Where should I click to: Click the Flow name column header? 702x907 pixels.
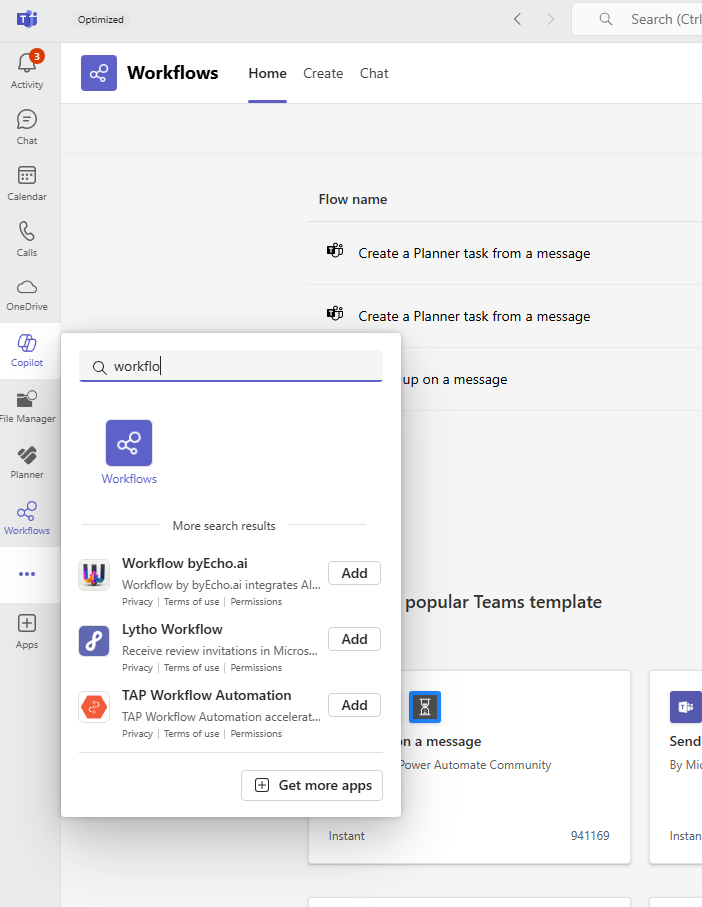coord(353,200)
